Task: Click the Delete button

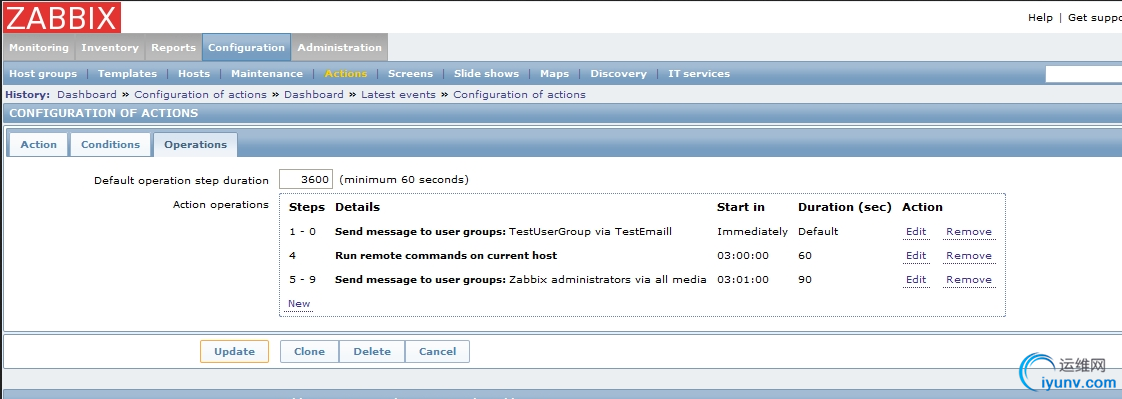Action: tap(372, 351)
